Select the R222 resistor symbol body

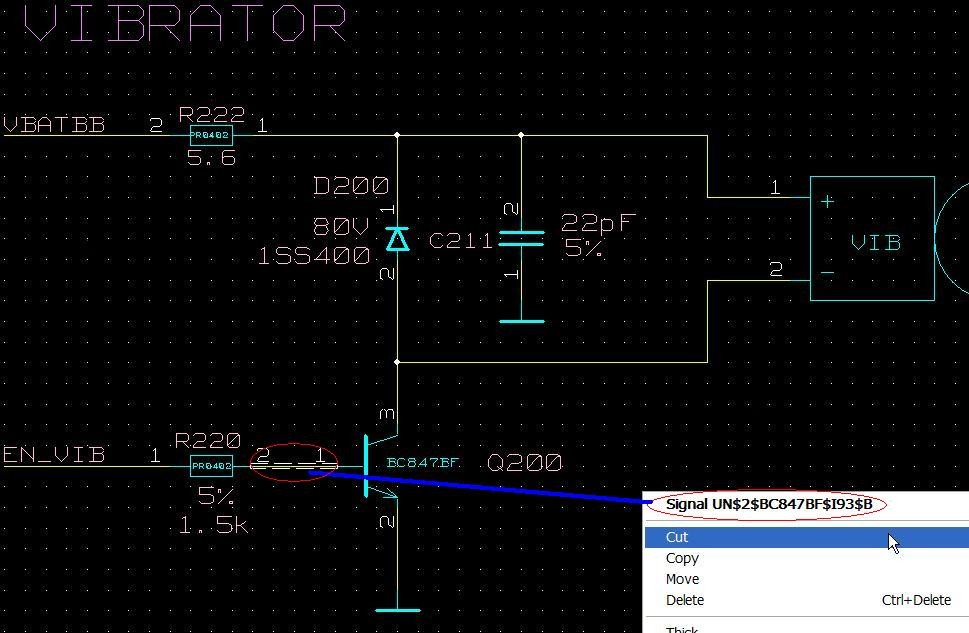pos(211,136)
